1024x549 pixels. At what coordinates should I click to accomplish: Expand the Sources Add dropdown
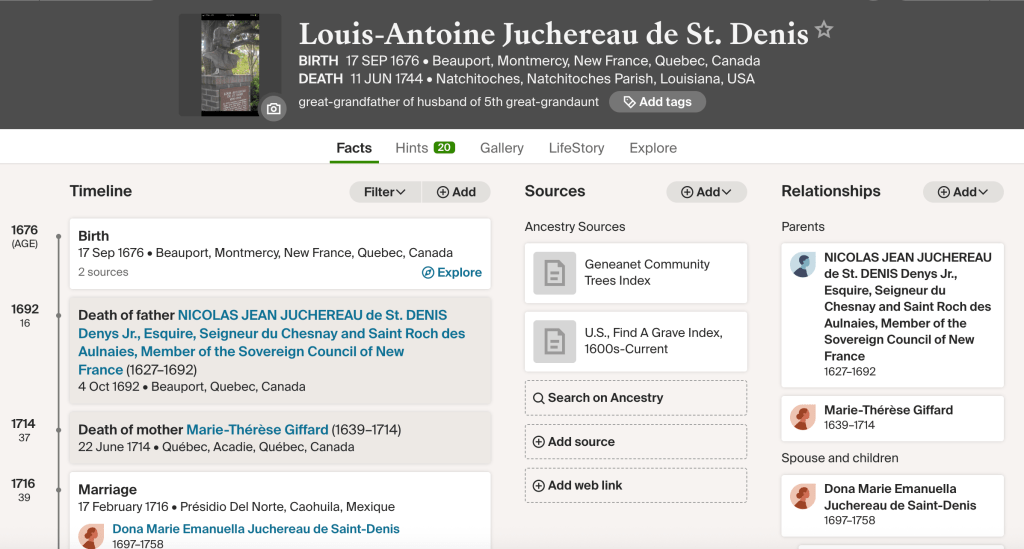tap(706, 192)
